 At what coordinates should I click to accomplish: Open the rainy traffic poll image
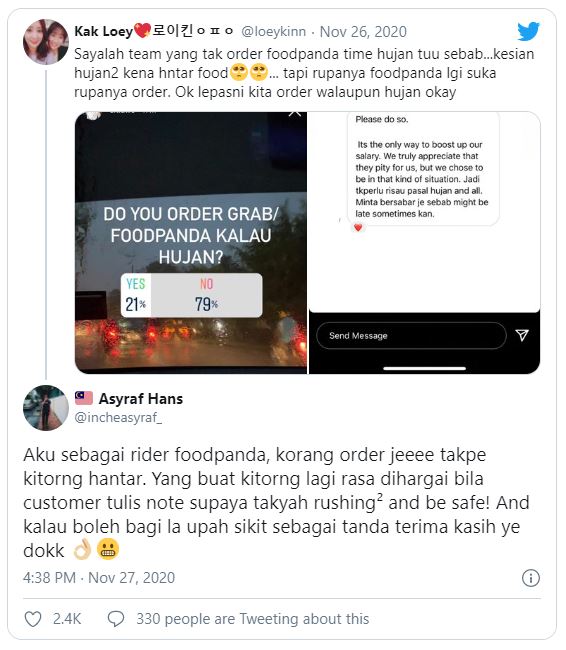pos(191,243)
